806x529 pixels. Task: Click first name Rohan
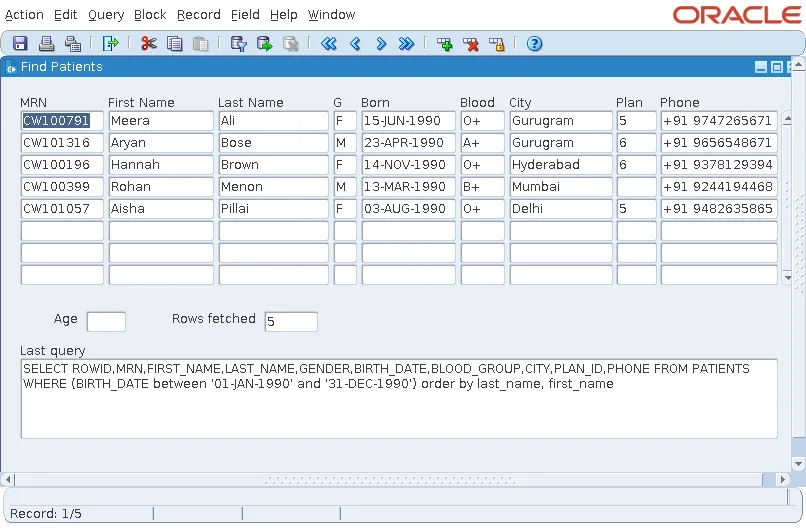(x=161, y=187)
